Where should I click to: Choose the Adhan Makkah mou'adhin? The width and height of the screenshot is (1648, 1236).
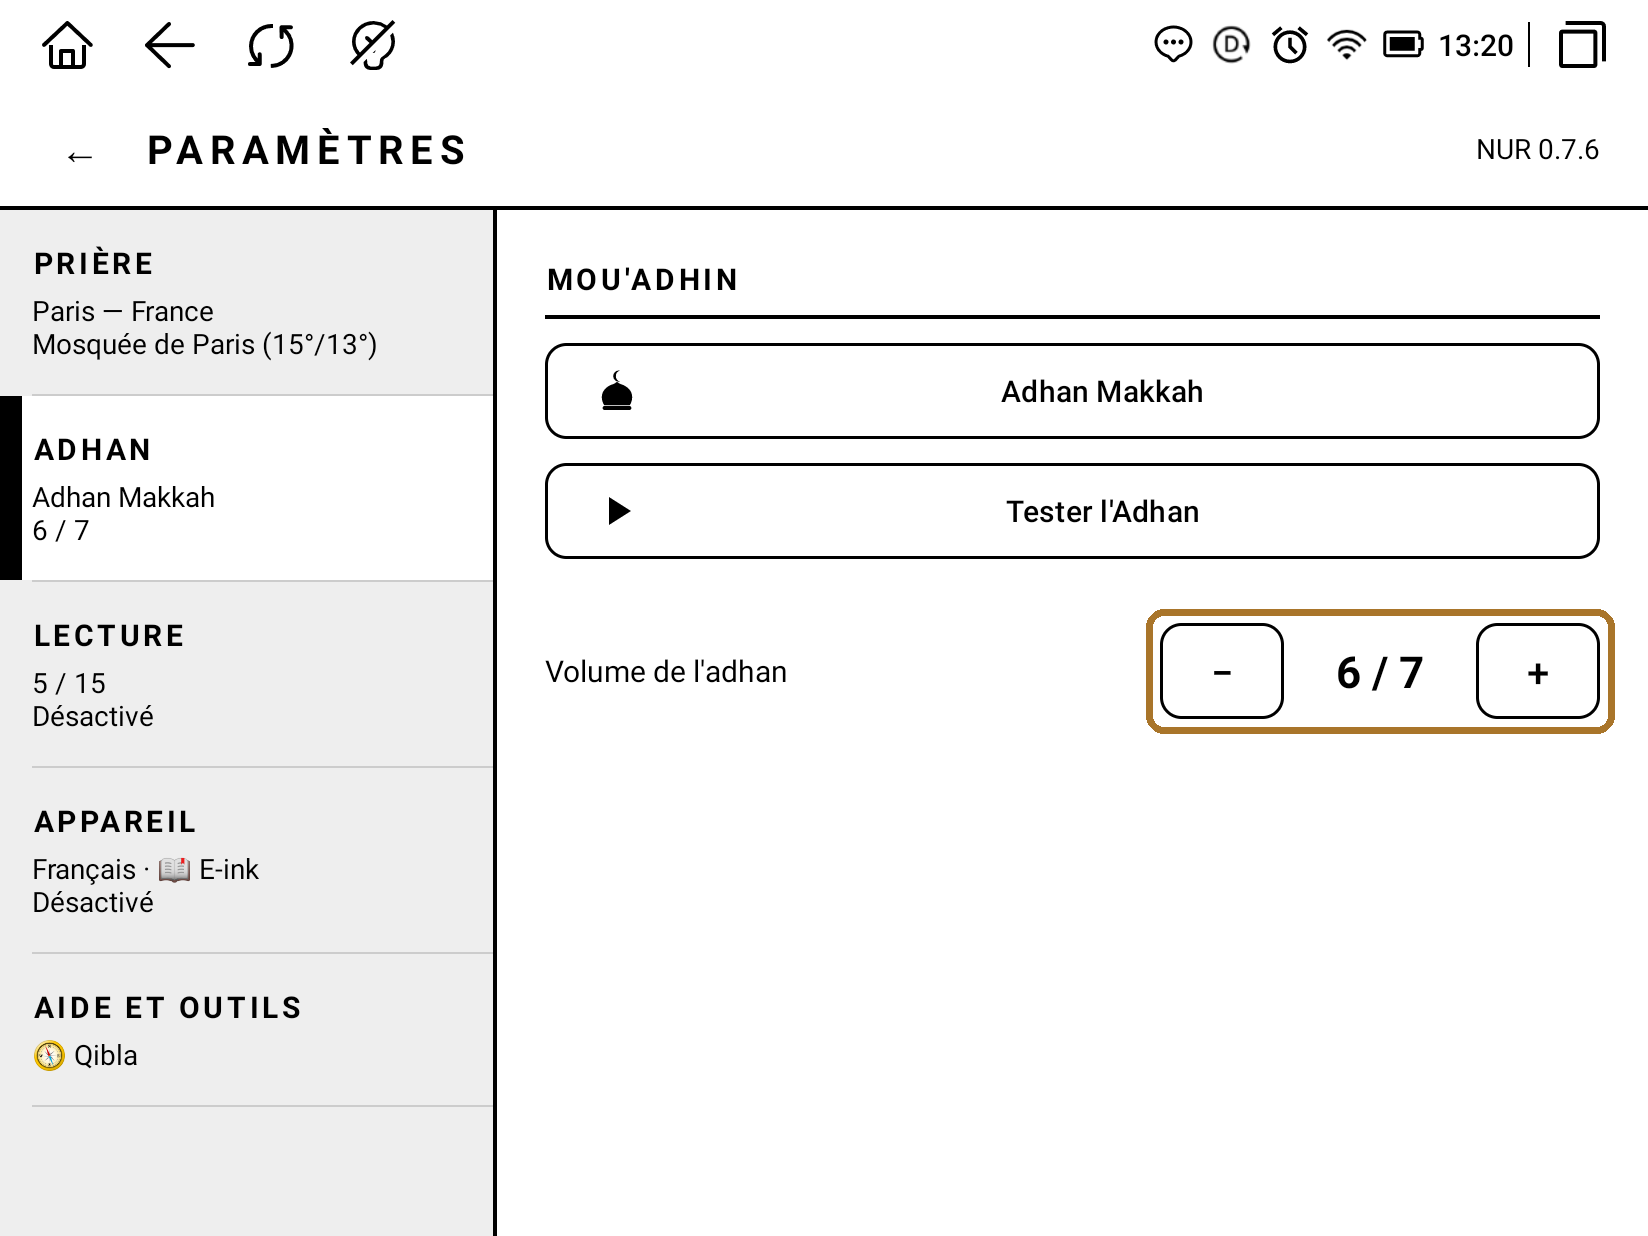(x=1072, y=391)
